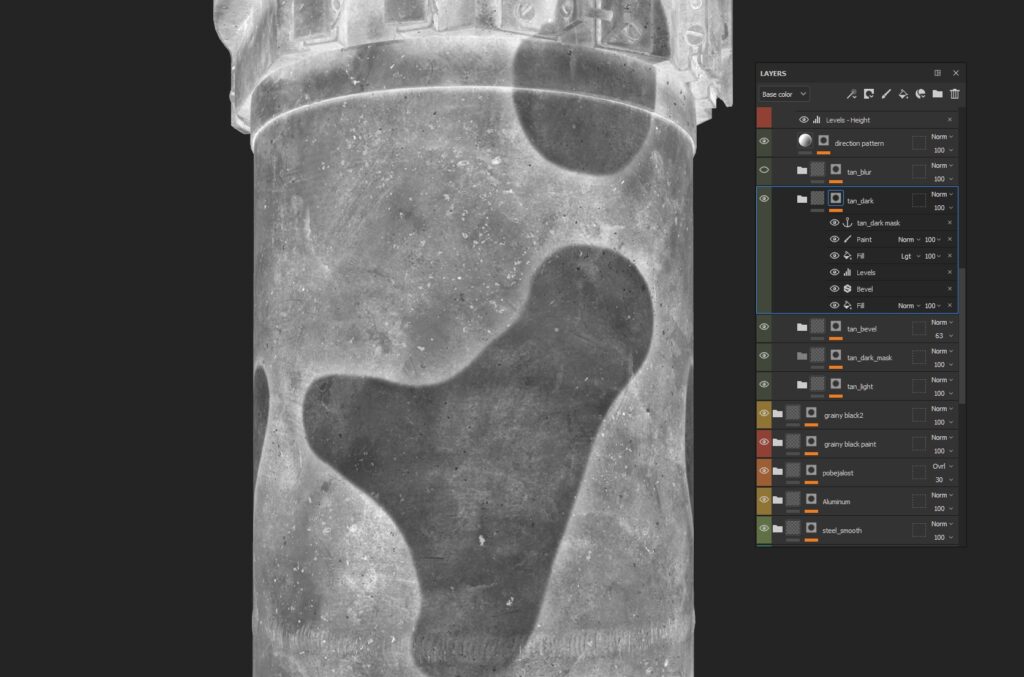Image resolution: width=1024 pixels, height=677 pixels.
Task: Create a new folder in Layers toolbar
Action: [937, 94]
